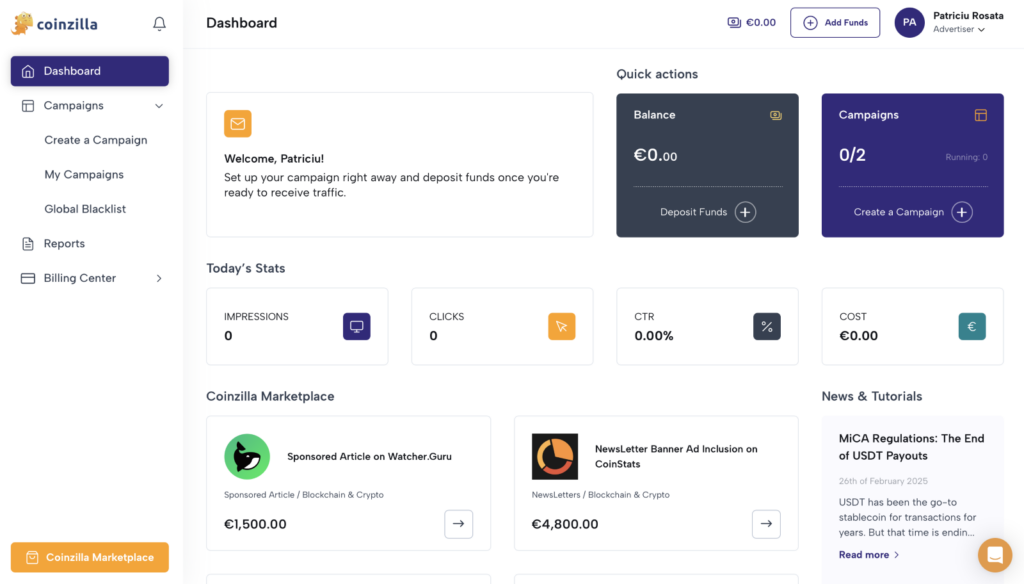Click the 0.00% CTR value
1024x584 pixels.
[x=654, y=336]
